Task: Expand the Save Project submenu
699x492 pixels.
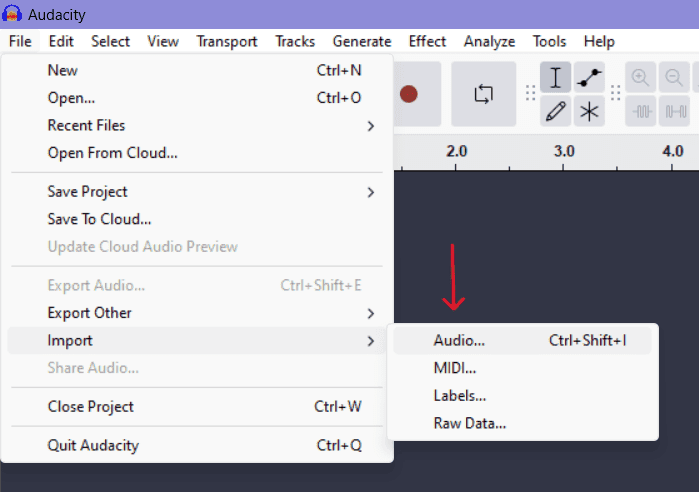Action: [x=197, y=192]
